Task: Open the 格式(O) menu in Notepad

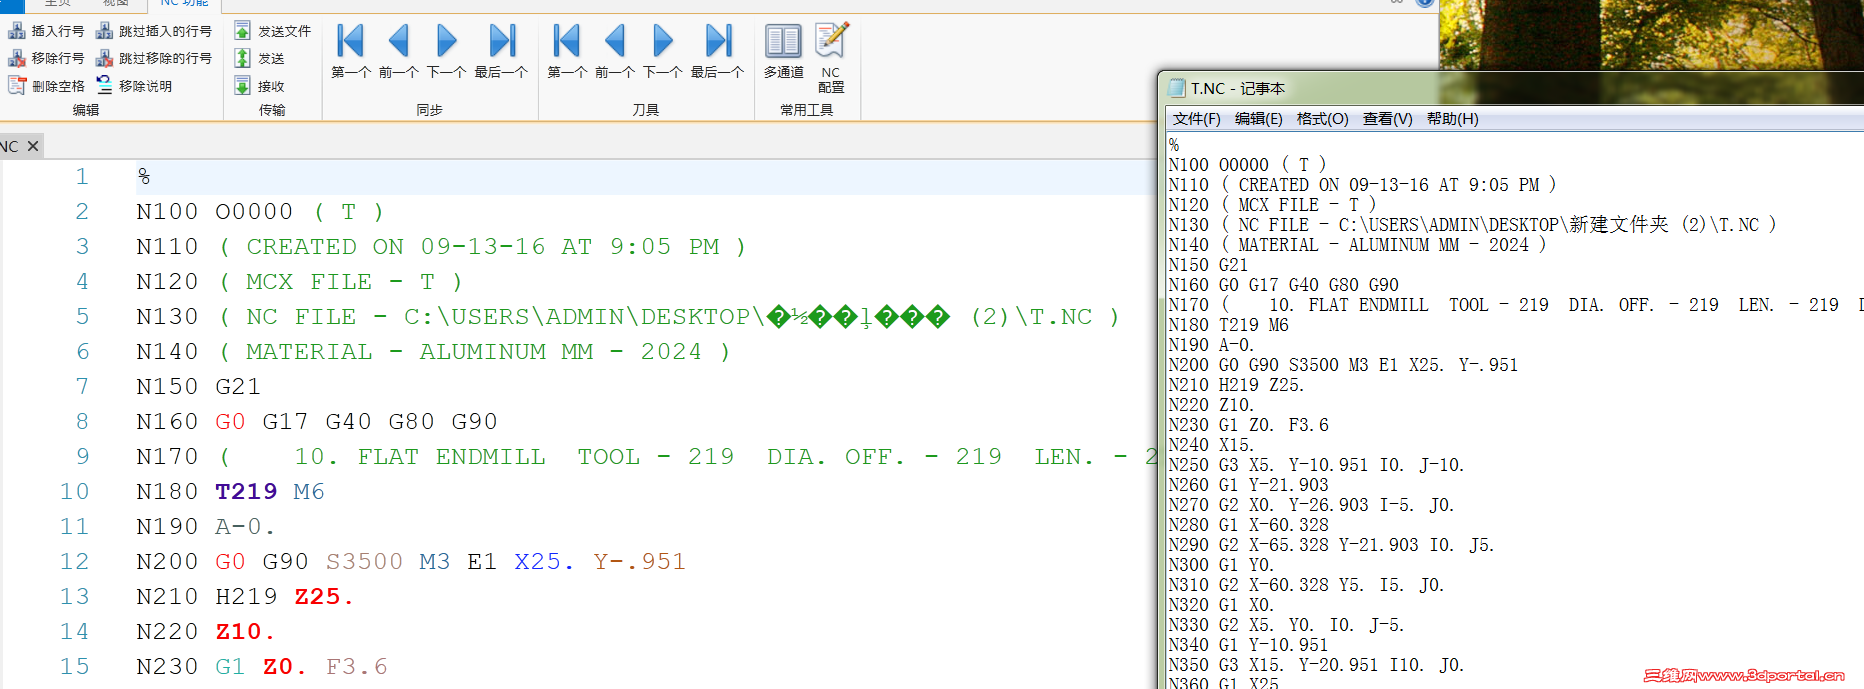Action: [x=1323, y=119]
